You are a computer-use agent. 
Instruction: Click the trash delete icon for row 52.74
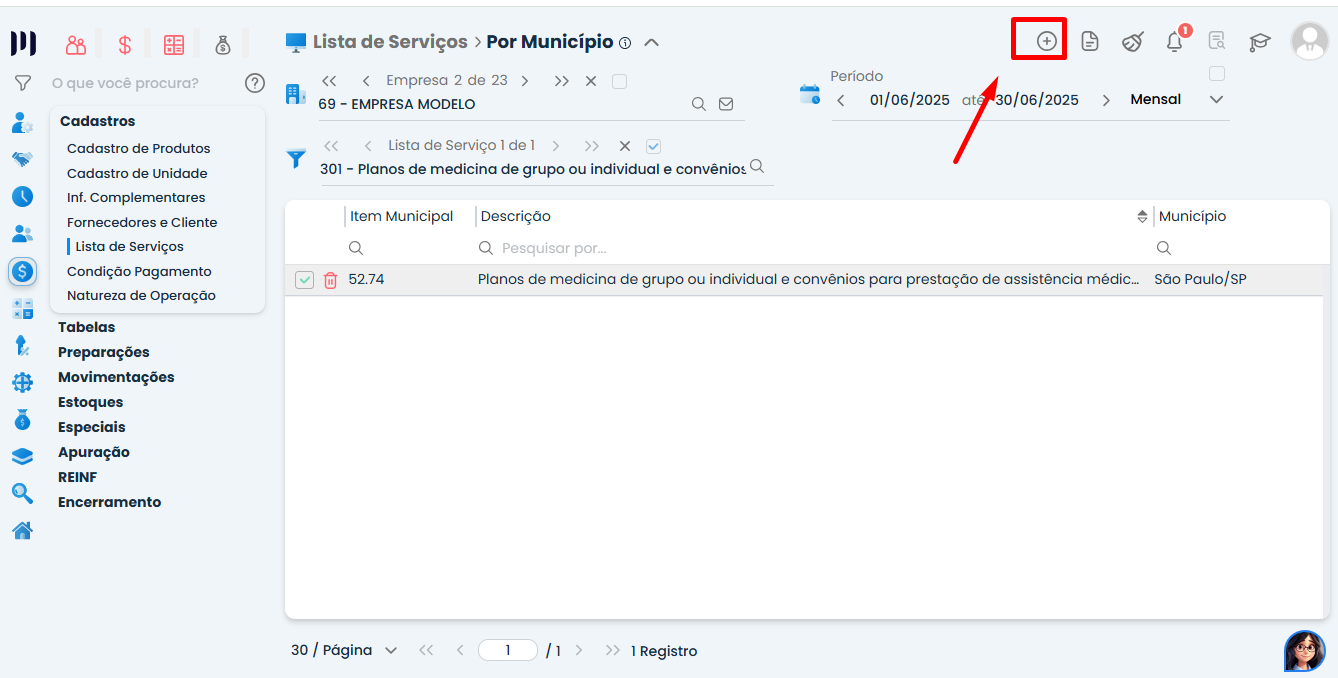pos(330,280)
